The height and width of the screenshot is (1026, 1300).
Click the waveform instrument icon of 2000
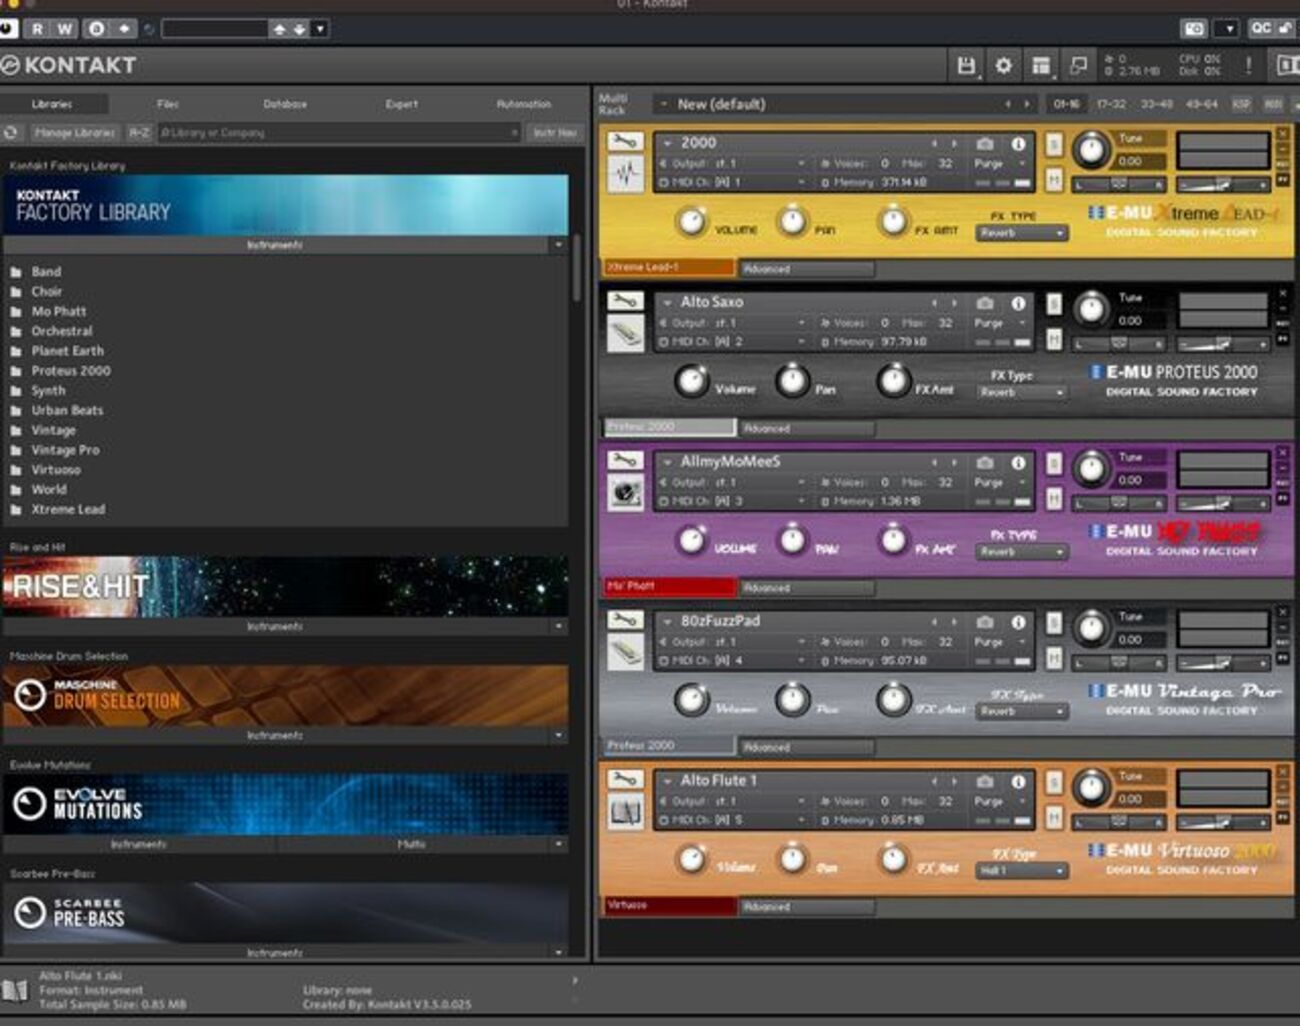coord(626,176)
